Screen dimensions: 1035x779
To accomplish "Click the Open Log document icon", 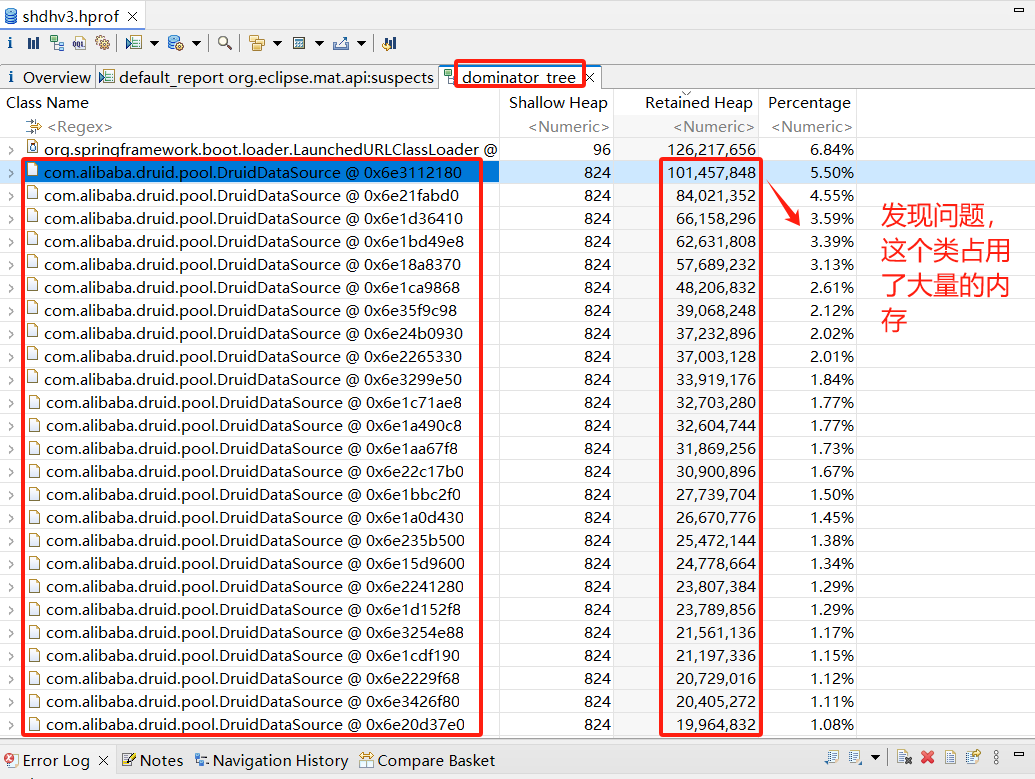I will pos(951,757).
